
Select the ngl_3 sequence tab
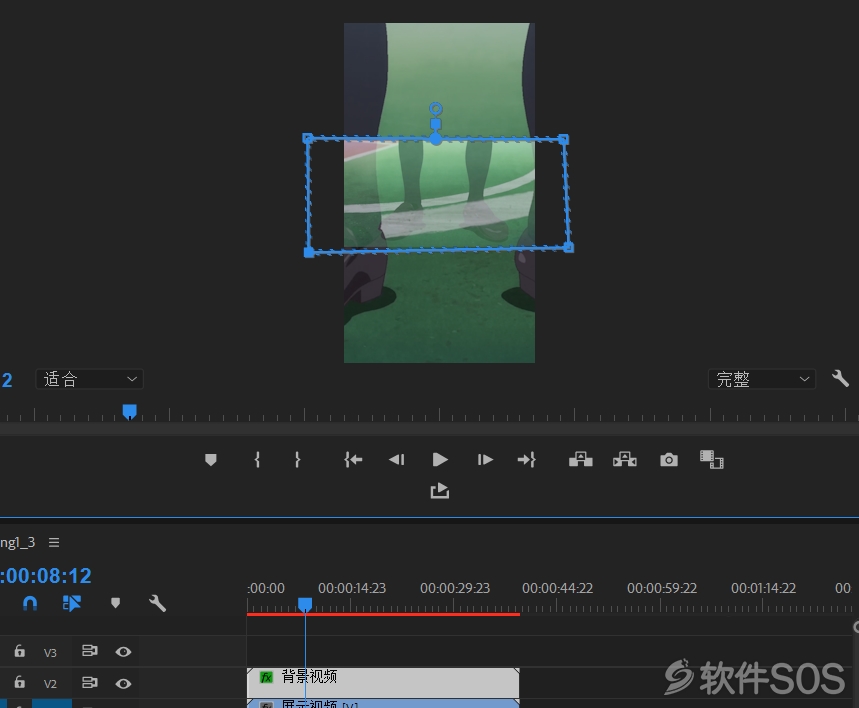[18, 543]
